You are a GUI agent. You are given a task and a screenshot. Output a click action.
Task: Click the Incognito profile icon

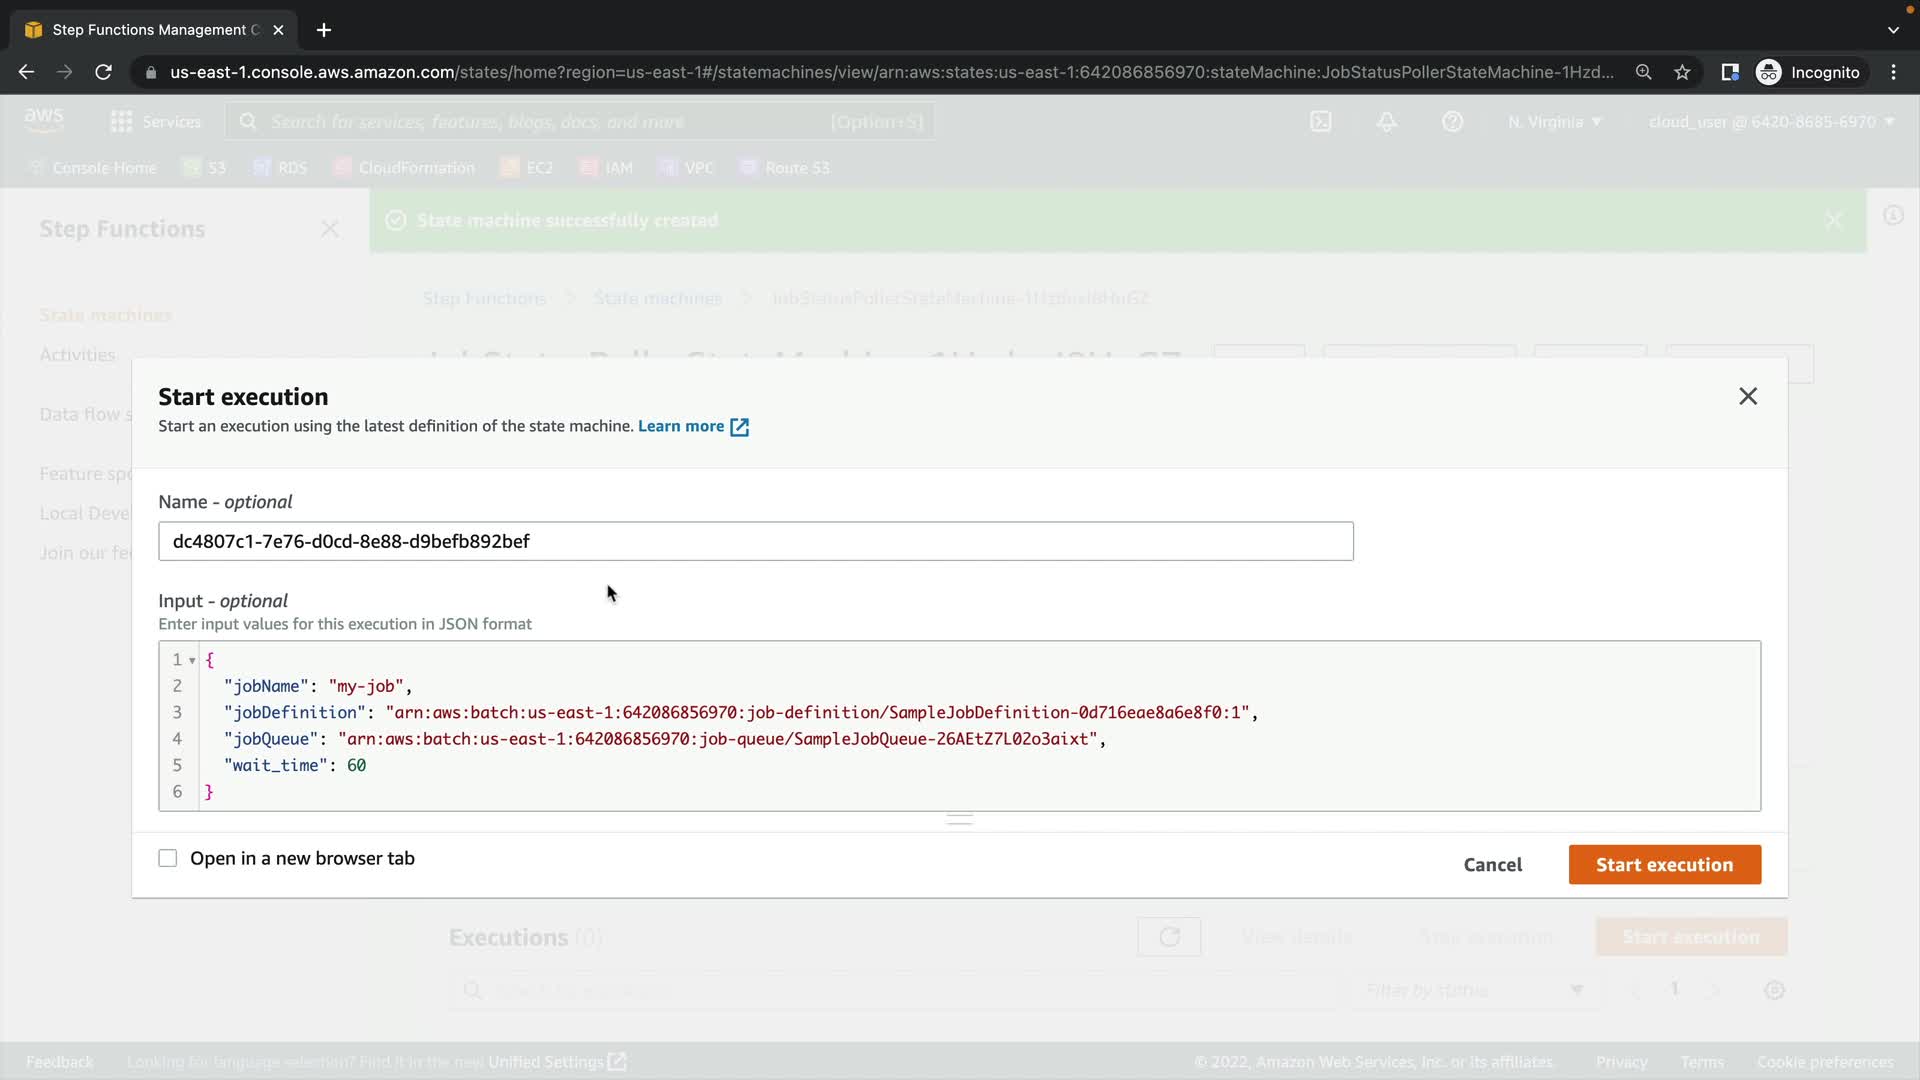1769,72
